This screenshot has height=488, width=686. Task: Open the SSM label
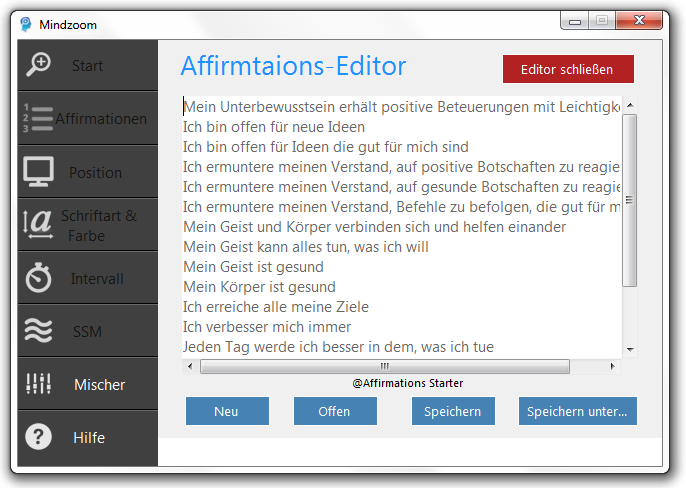[88, 331]
